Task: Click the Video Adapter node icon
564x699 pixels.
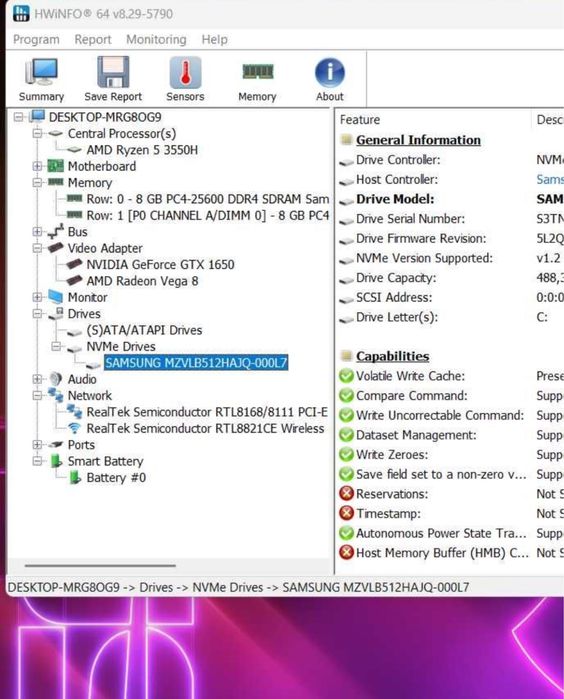Action: click(x=56, y=247)
